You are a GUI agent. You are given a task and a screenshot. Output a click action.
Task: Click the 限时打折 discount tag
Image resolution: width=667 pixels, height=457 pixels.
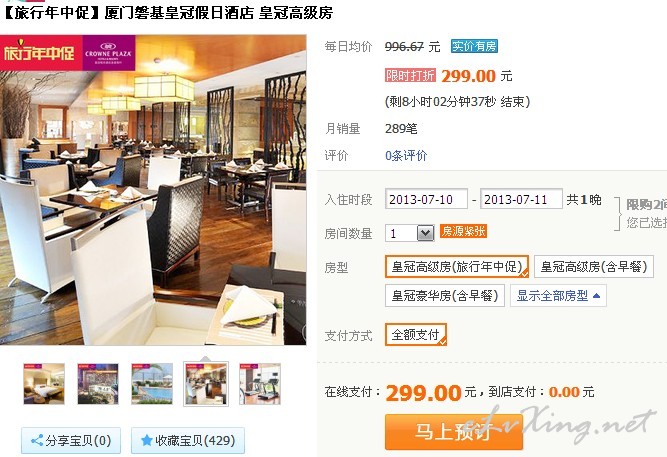pos(410,75)
